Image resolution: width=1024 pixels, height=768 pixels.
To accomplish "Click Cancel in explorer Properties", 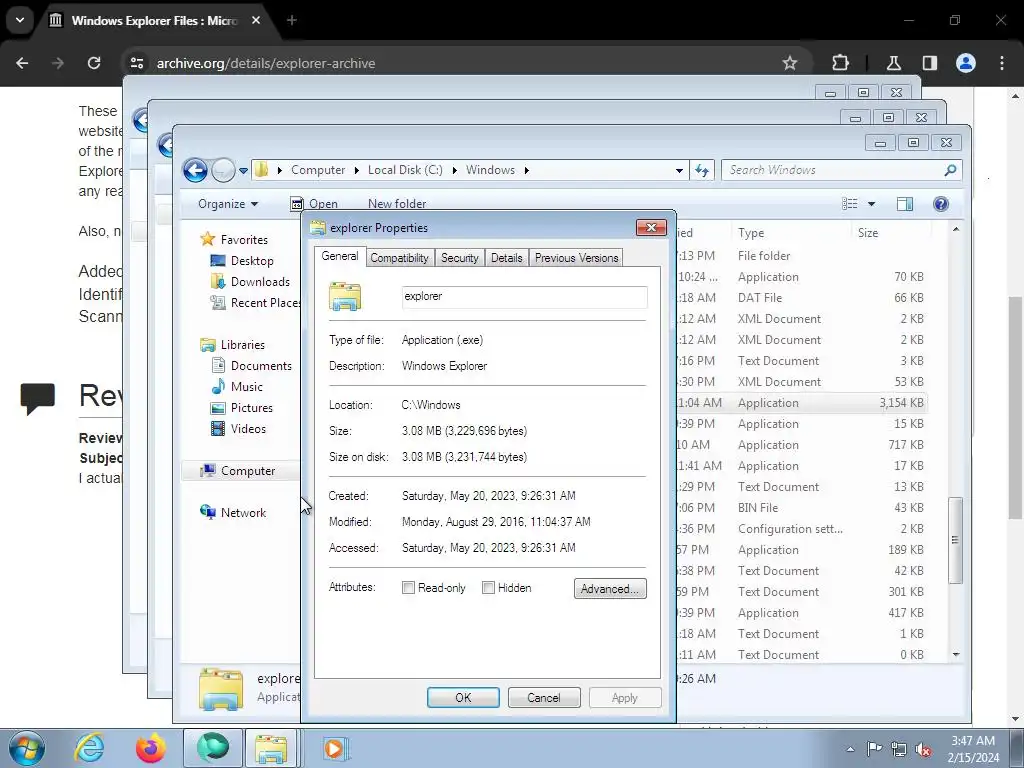I will tap(543, 697).
